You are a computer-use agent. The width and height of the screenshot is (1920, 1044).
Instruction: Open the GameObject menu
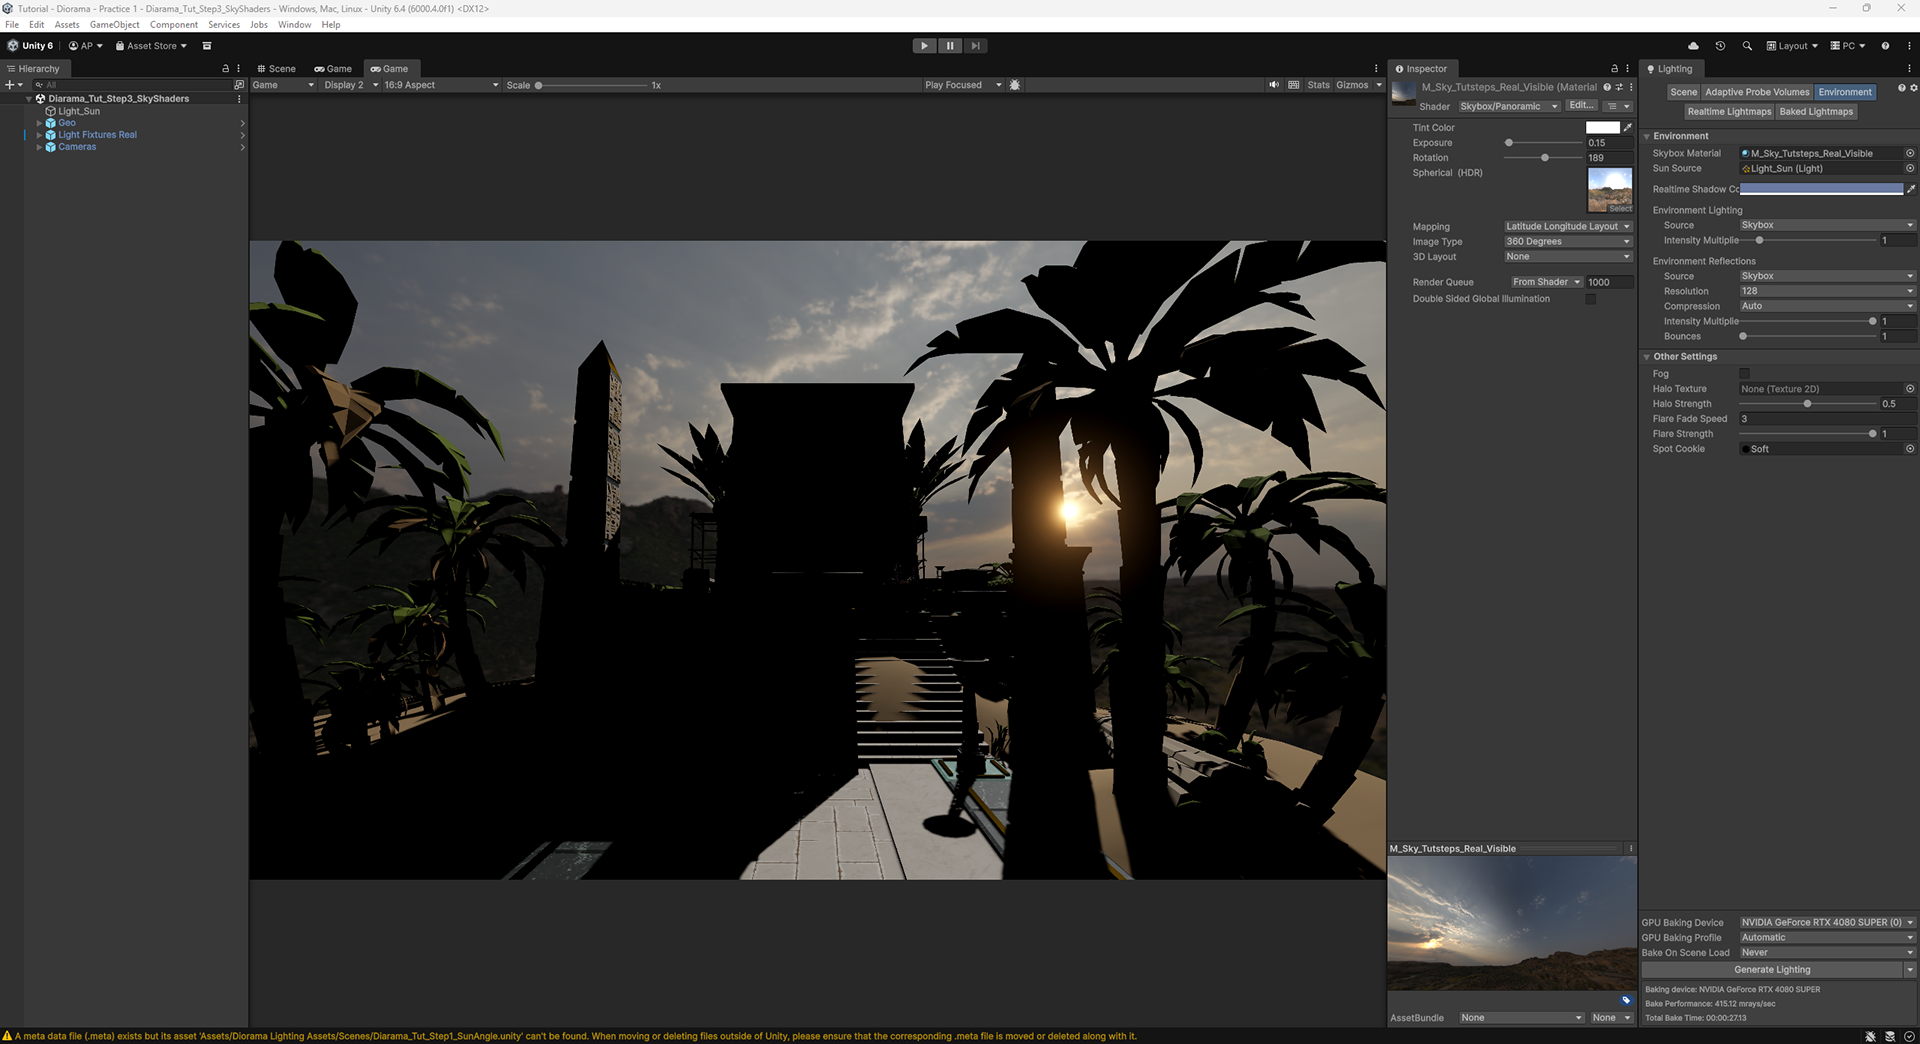114,25
